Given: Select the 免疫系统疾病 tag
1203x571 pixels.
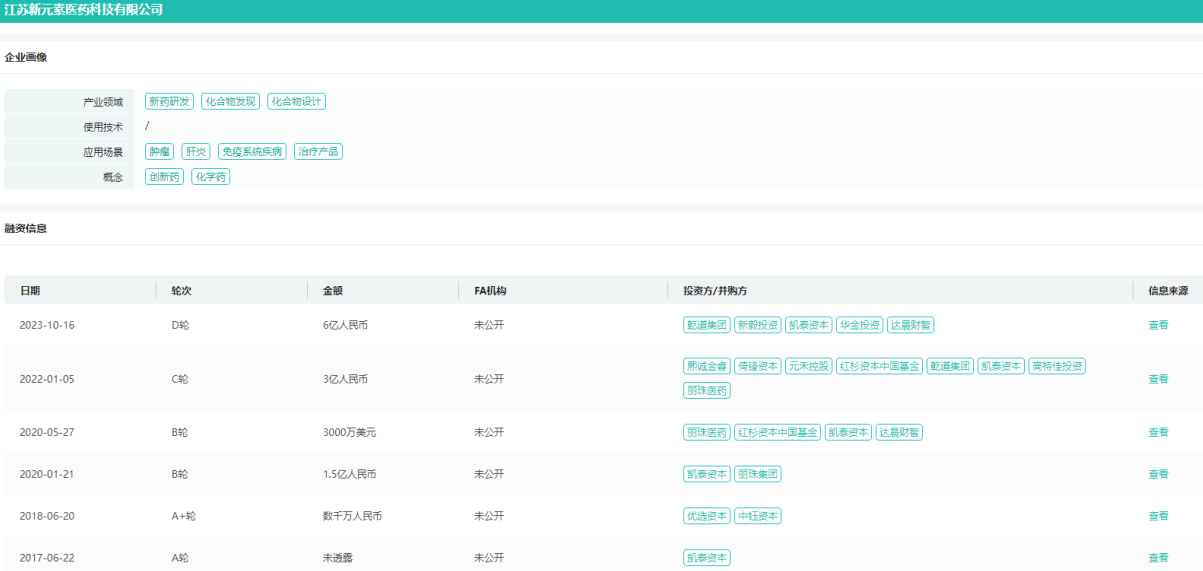Looking at the screenshot, I should (x=253, y=152).
